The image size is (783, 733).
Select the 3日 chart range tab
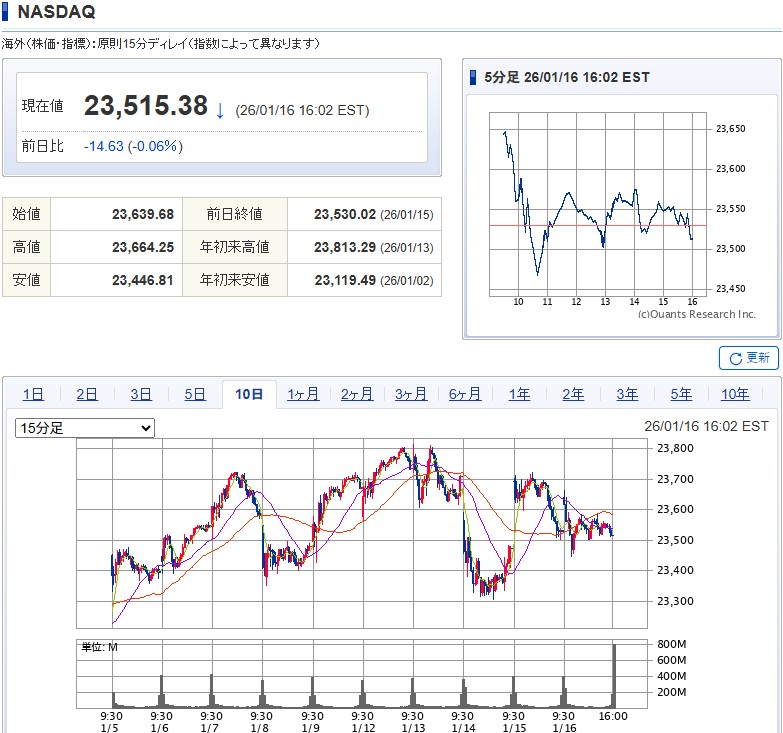click(141, 394)
